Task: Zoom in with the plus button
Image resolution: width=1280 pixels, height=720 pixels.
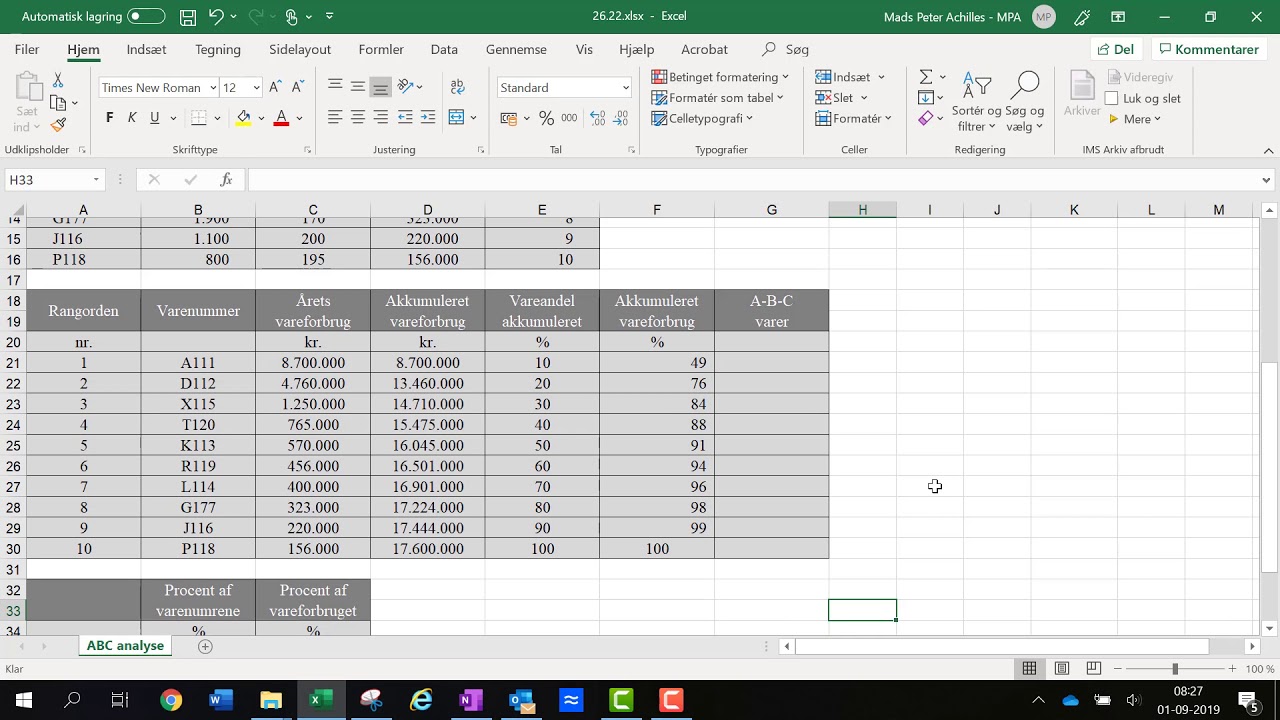Action: click(x=1232, y=668)
